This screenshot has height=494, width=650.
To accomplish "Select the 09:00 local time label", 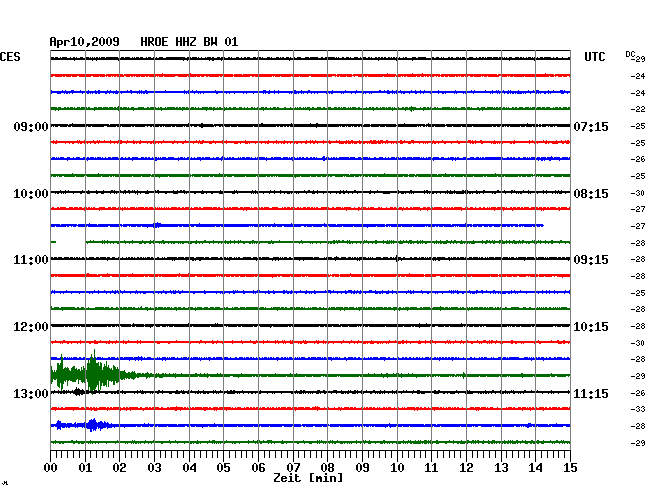I will tap(31, 126).
